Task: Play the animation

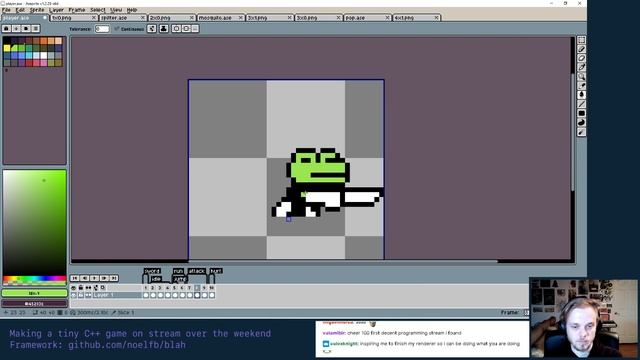Action: 94,278
